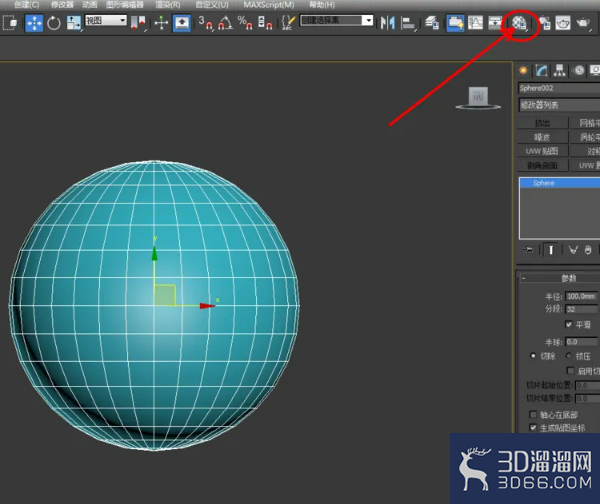The height and width of the screenshot is (504, 600).
Task: Click Remove Modifier trash icon
Action: coord(588,250)
